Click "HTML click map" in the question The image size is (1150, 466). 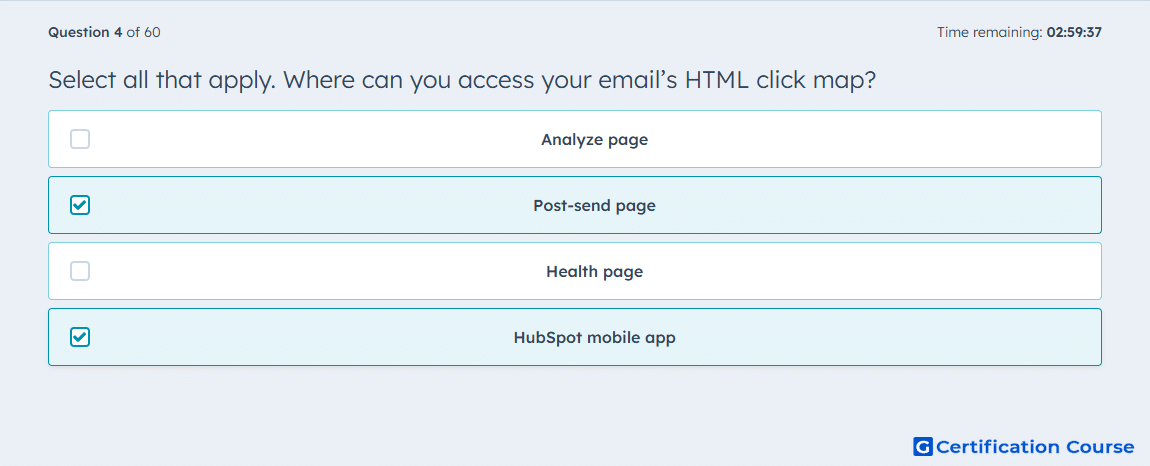(780, 80)
